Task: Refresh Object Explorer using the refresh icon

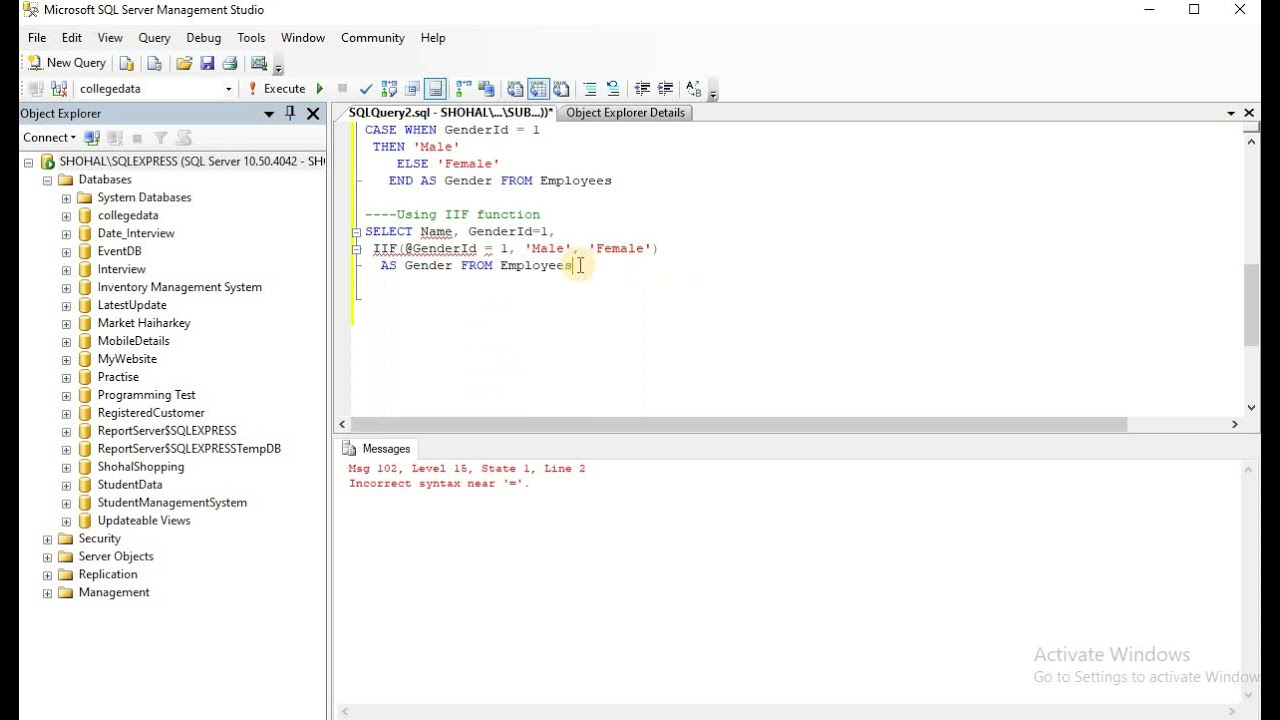Action: (183, 138)
